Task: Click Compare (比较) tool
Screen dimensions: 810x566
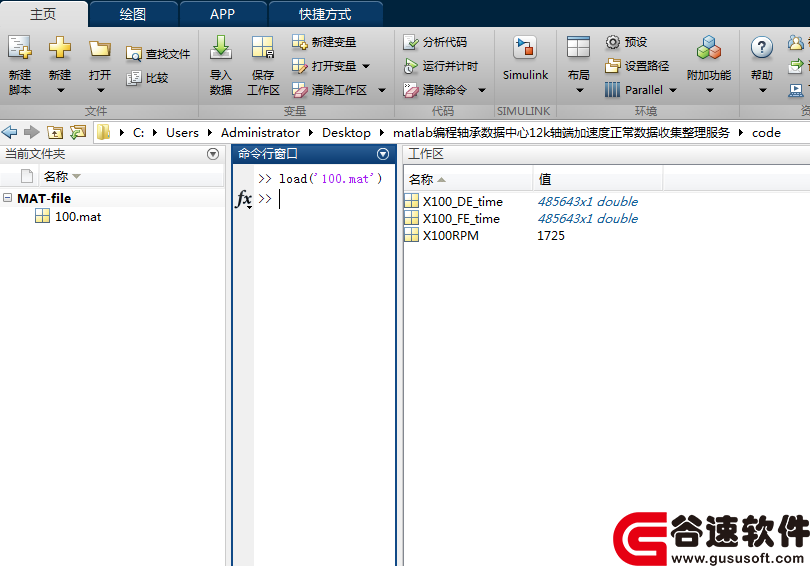Action: pos(148,78)
